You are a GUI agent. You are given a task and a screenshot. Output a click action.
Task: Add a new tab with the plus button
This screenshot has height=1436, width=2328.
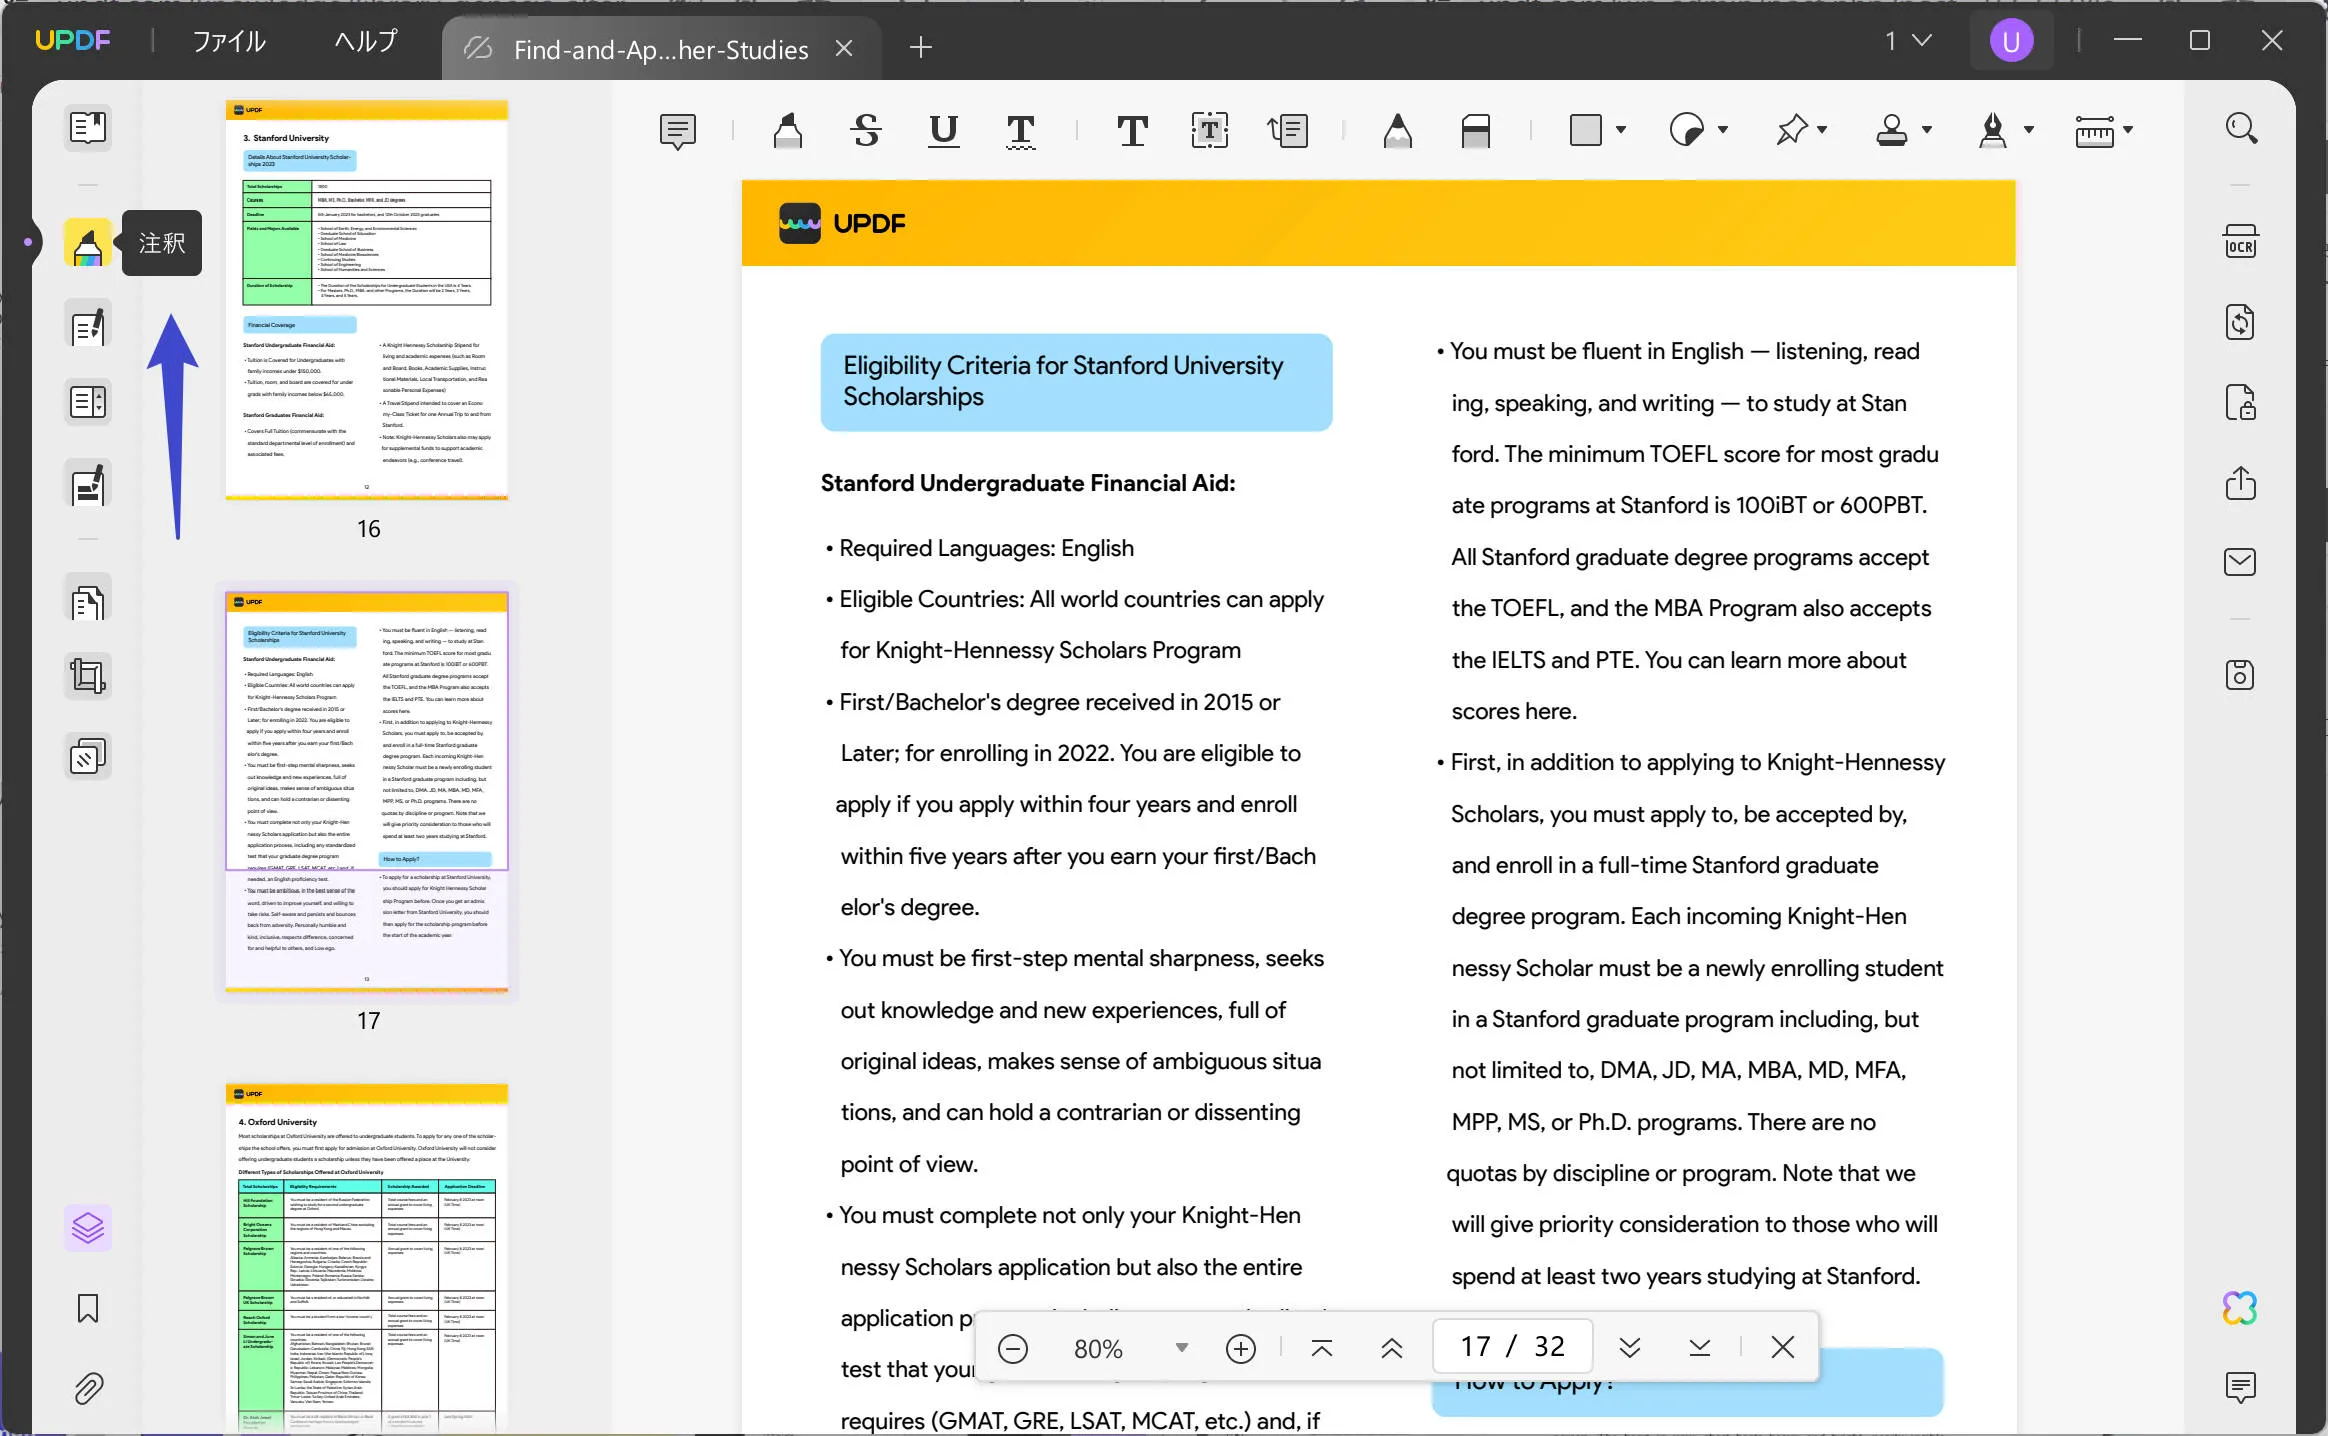921,47
